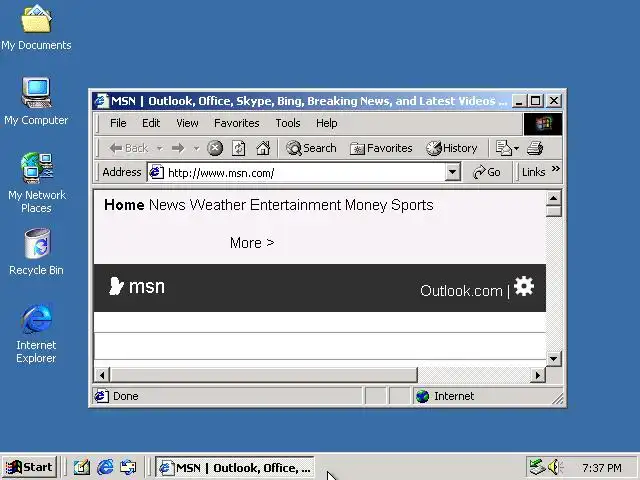Open the News link on MSN
The height and width of the screenshot is (480, 640).
[167, 205]
